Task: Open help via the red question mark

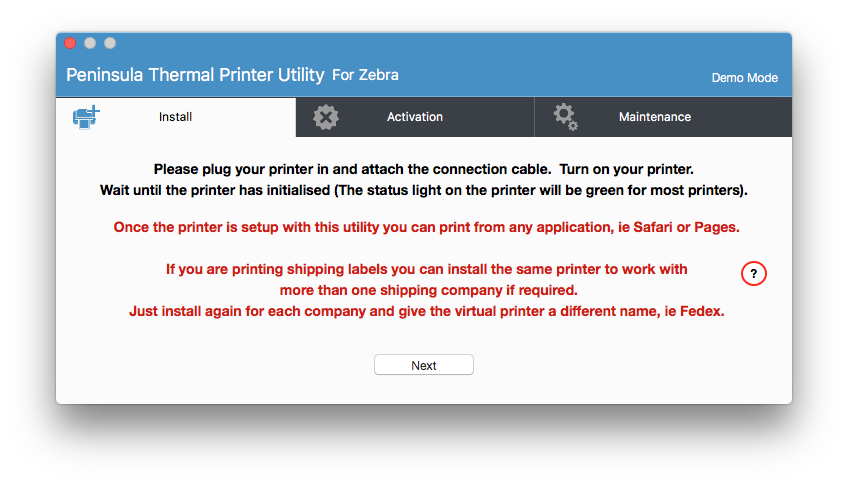Action: 753,274
